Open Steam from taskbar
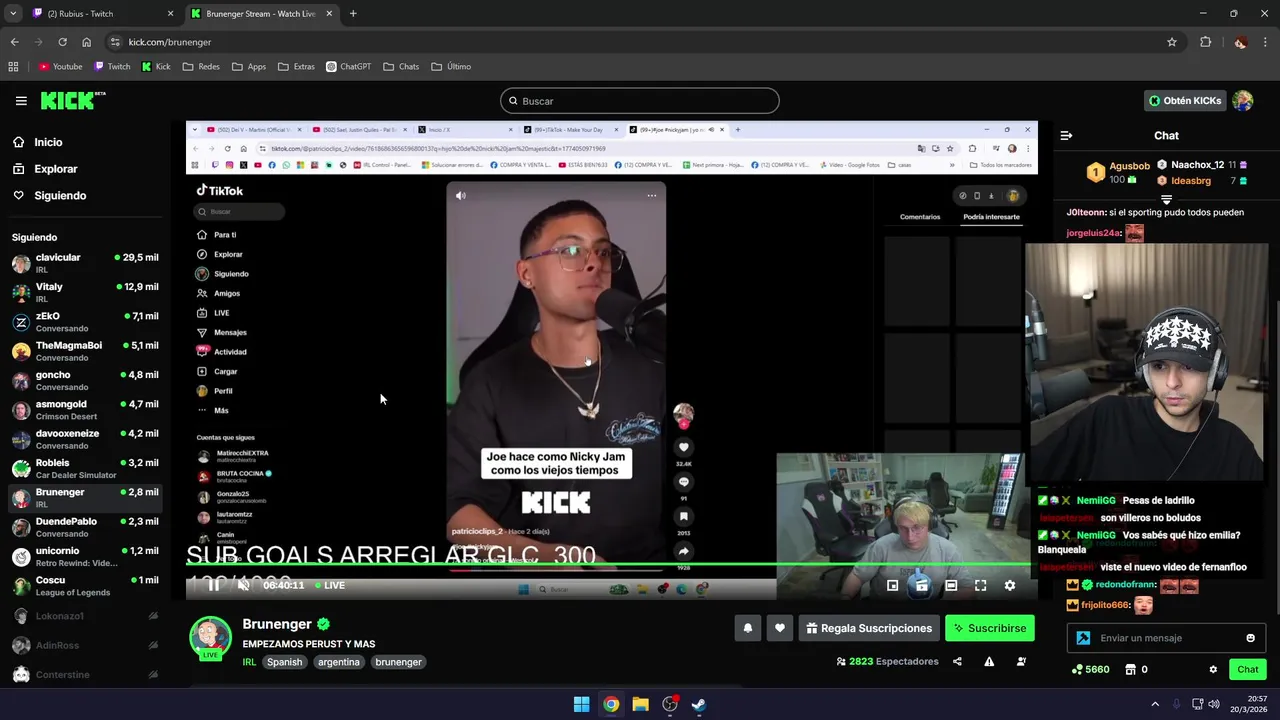The height and width of the screenshot is (720, 1280). (x=699, y=704)
